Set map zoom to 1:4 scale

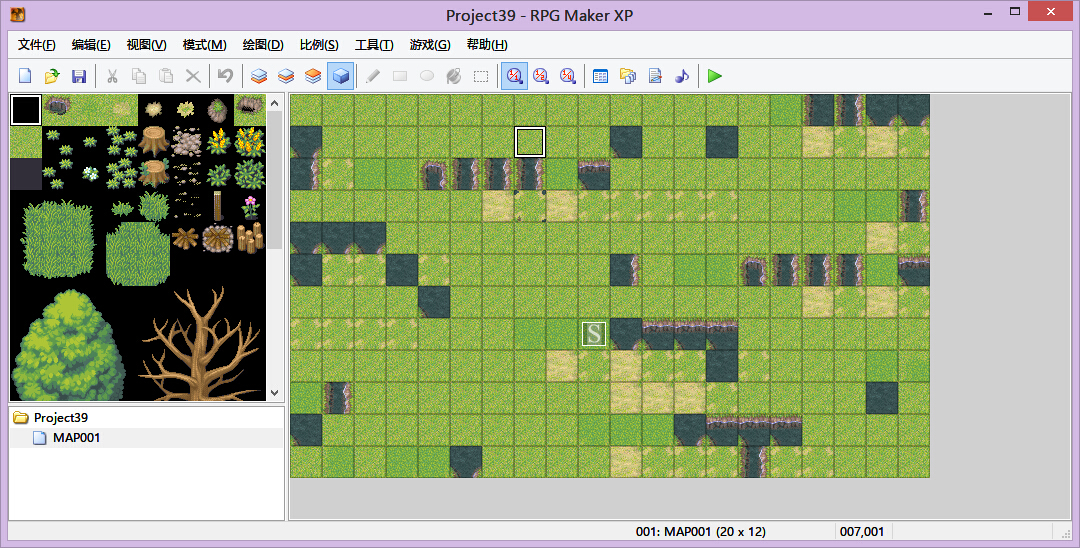(568, 76)
